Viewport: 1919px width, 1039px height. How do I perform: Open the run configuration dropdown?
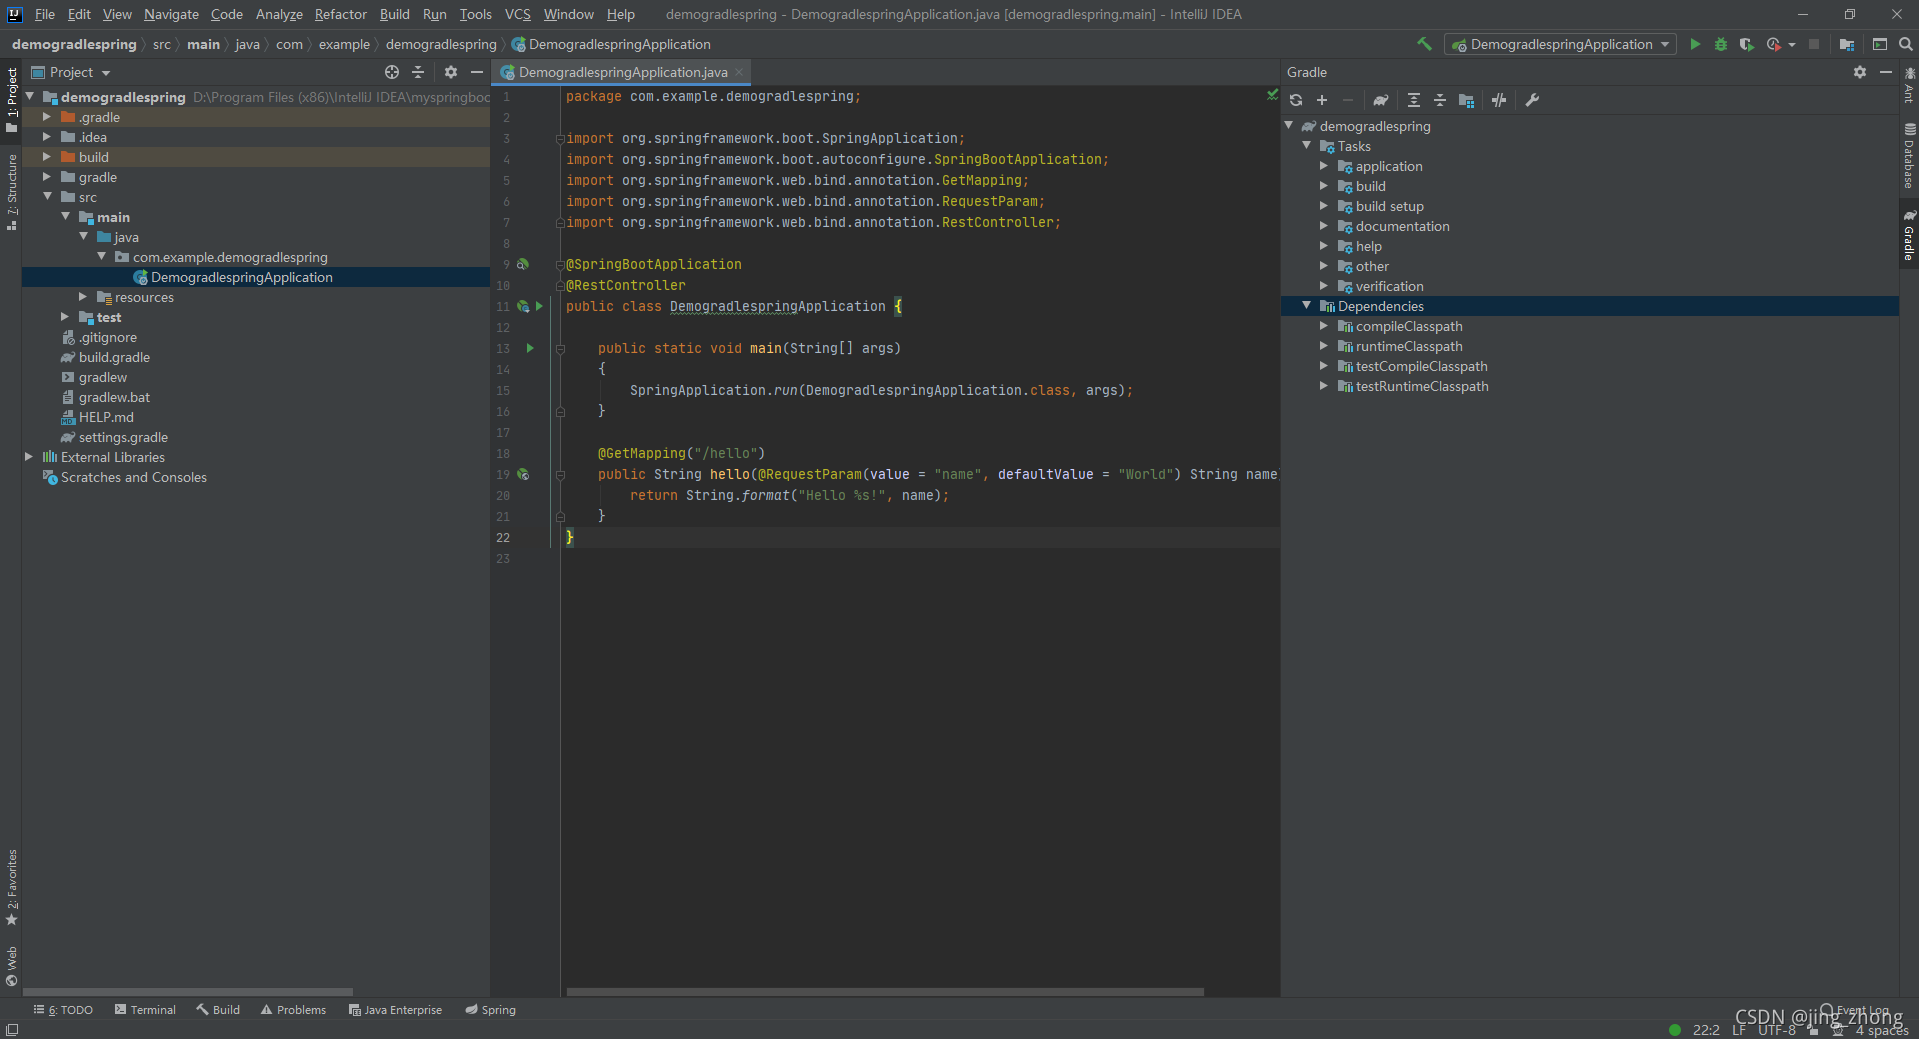click(1560, 44)
